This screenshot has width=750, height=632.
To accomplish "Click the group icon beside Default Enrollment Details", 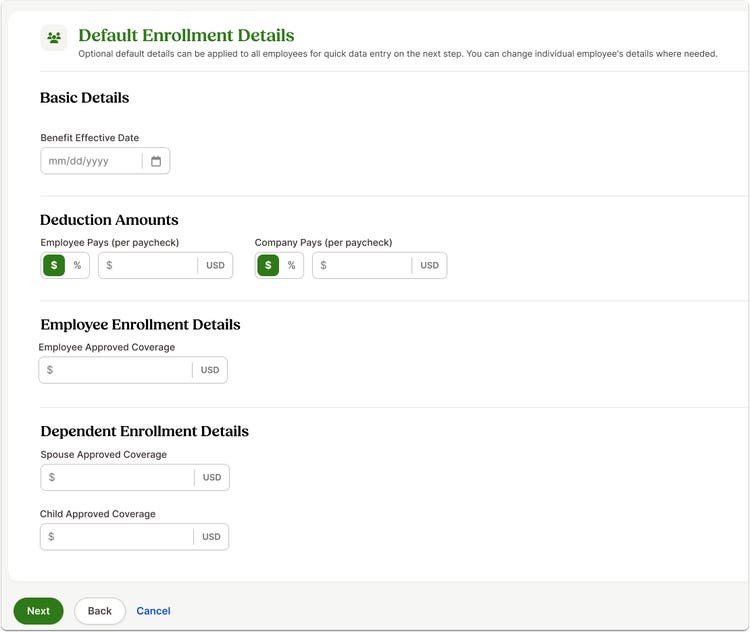I will (x=54, y=37).
